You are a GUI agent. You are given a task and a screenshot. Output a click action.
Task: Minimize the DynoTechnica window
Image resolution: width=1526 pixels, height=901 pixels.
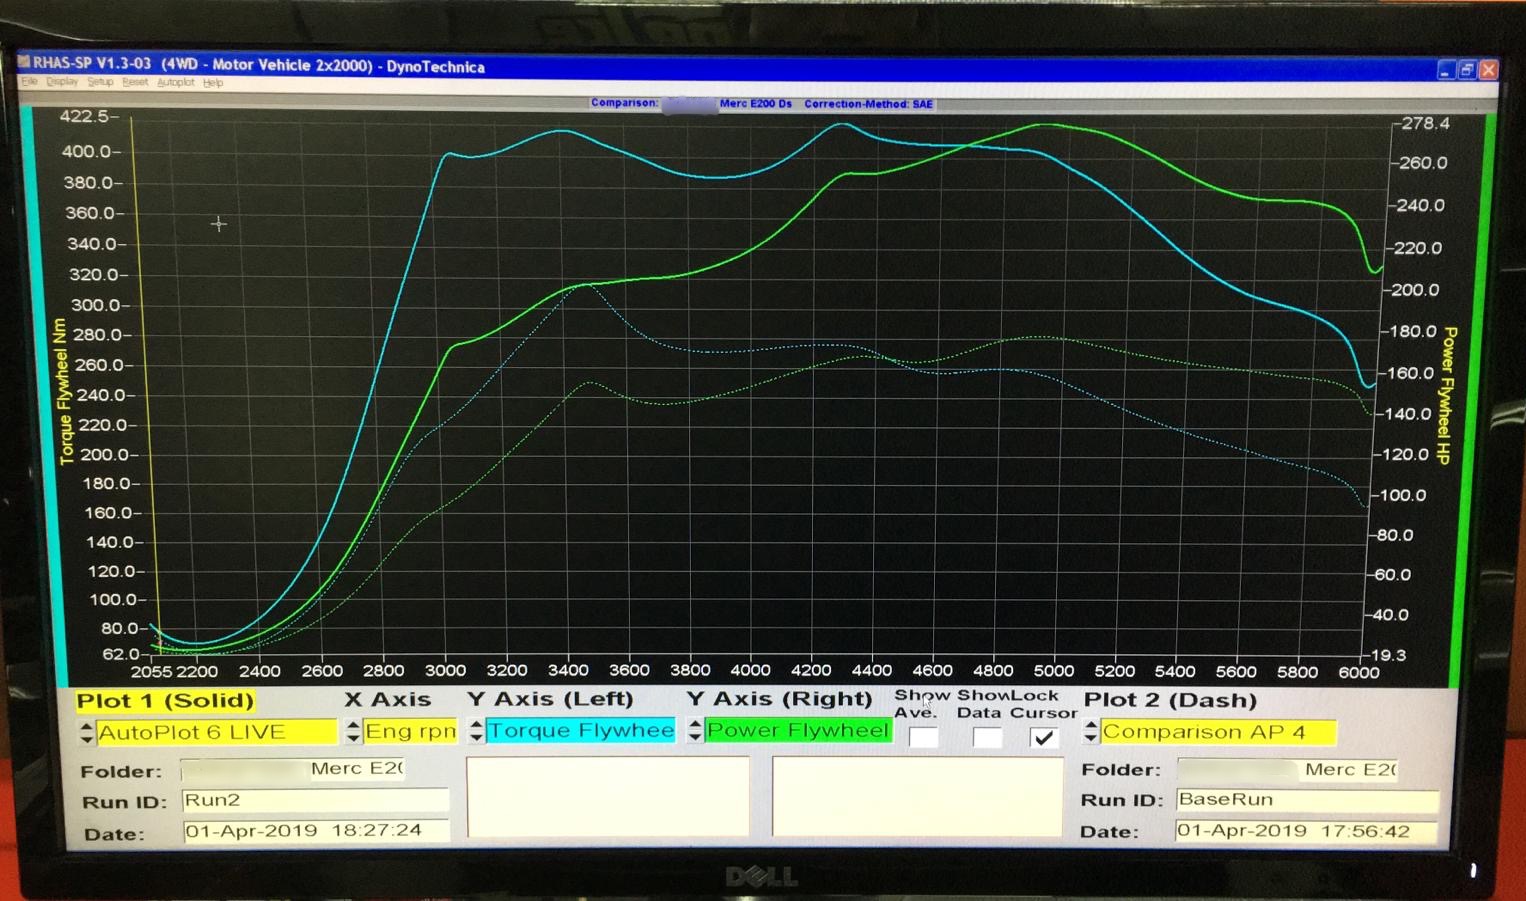click(x=1446, y=69)
